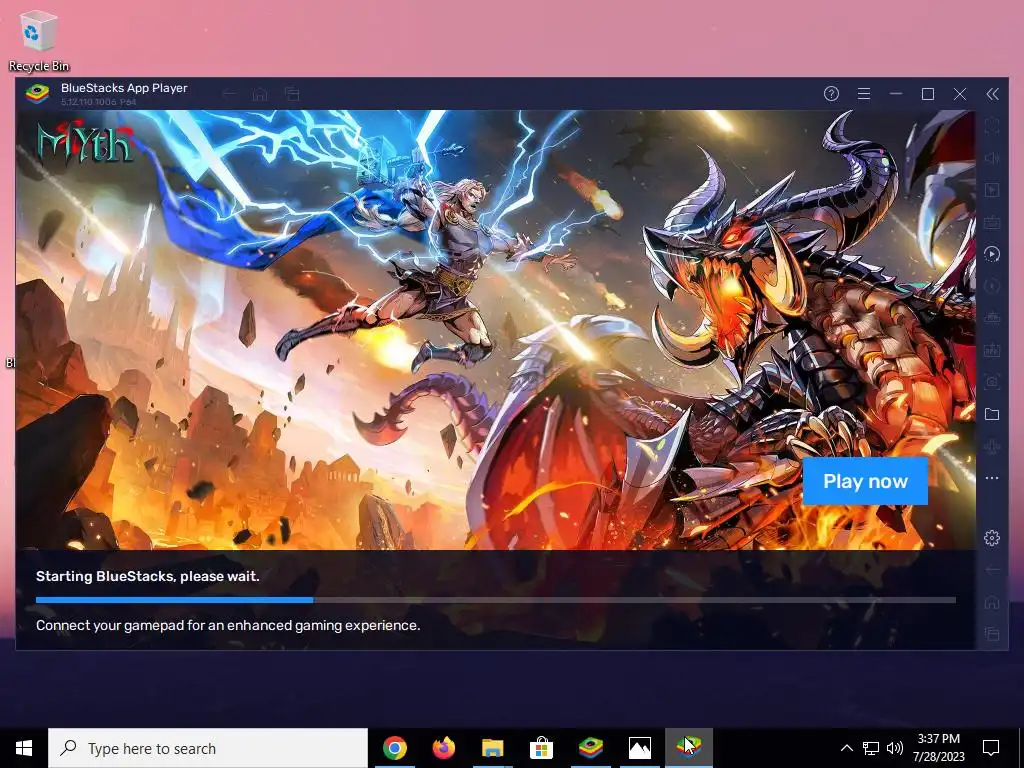Click the Back arrow at sidebar bottom
1024x768 pixels.
[991, 570]
